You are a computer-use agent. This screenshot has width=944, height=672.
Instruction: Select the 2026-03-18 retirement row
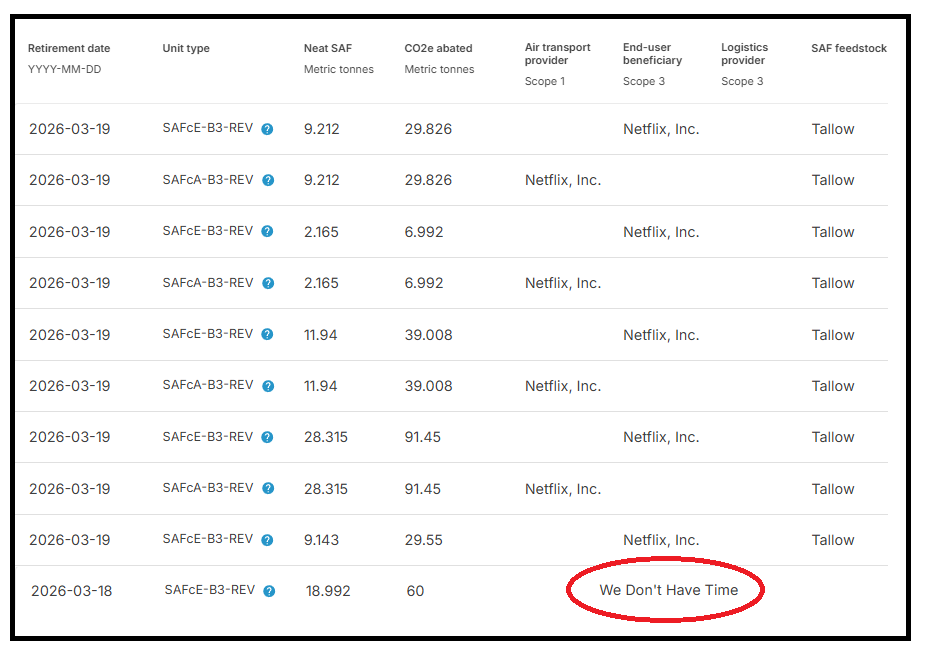[x=69, y=590]
